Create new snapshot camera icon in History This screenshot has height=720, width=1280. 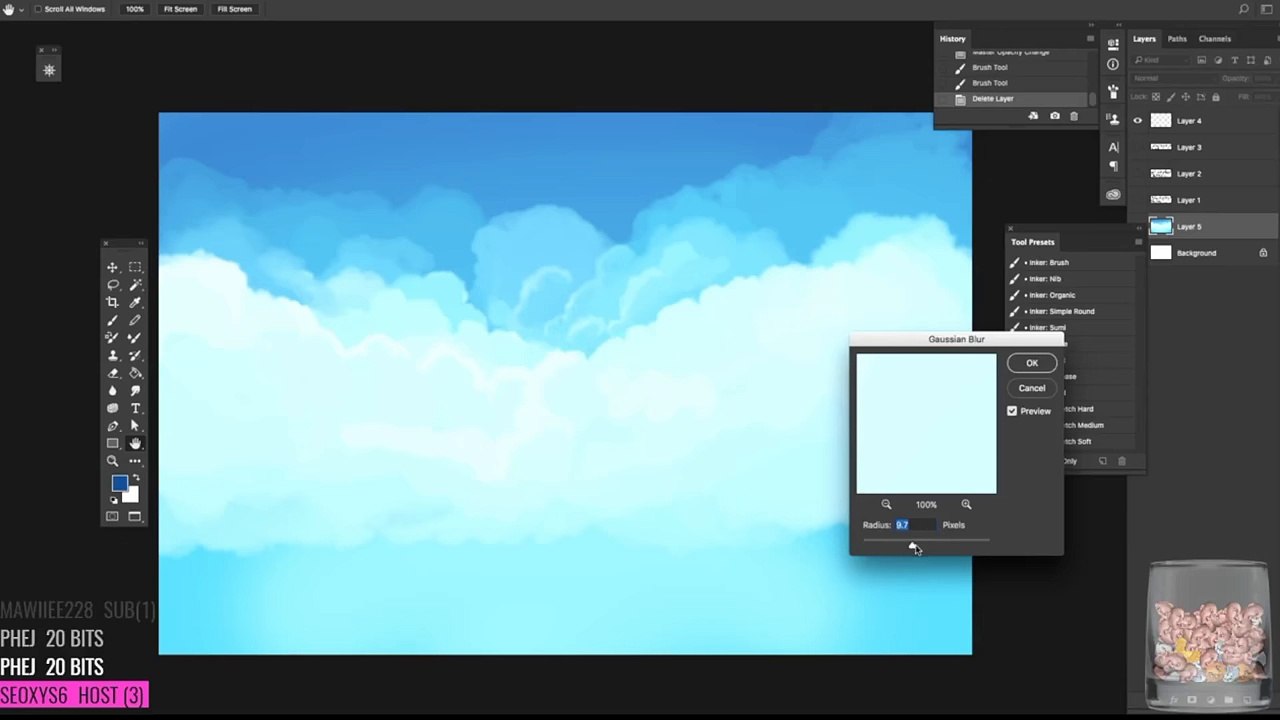1054,116
